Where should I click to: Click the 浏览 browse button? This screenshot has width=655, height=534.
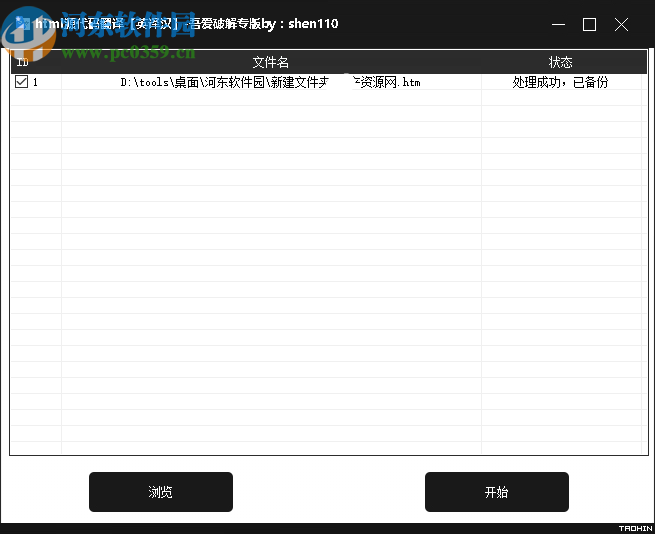(x=161, y=492)
